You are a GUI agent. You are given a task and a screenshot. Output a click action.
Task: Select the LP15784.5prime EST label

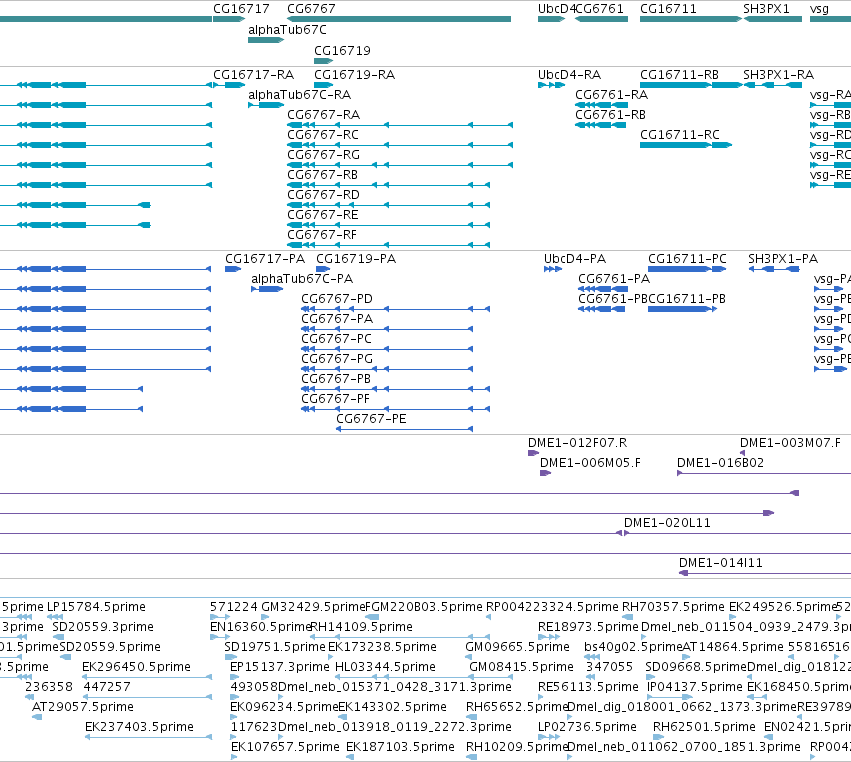tap(96, 607)
